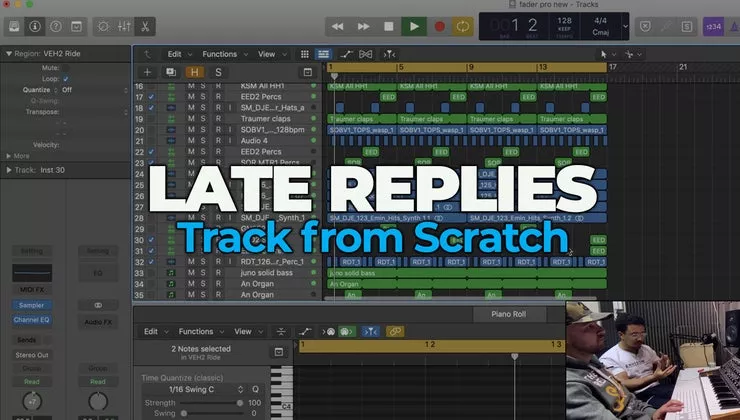Toggle the Flex show/hide button
Viewport: 740px width, 420px height.
(366, 54)
